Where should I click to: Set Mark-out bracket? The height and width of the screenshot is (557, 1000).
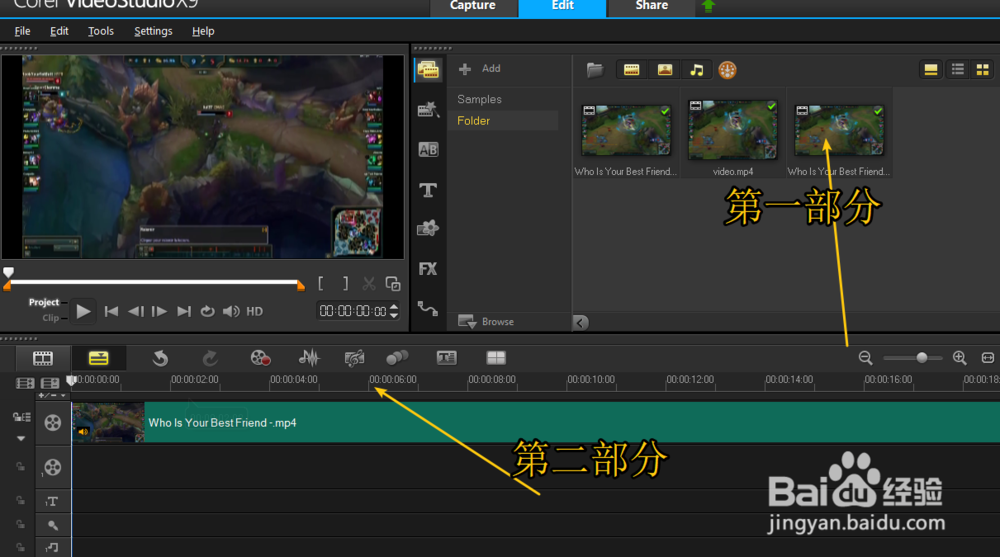coord(345,283)
